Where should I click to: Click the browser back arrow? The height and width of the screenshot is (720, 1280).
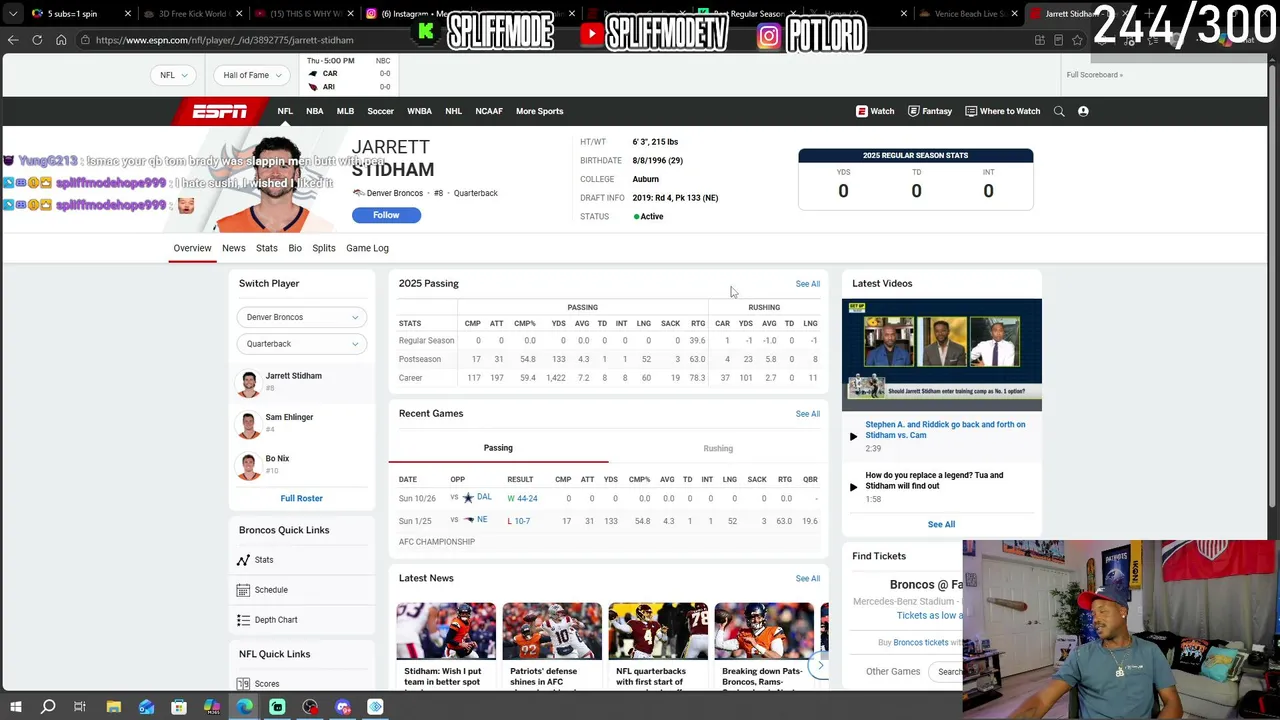tap(13, 40)
